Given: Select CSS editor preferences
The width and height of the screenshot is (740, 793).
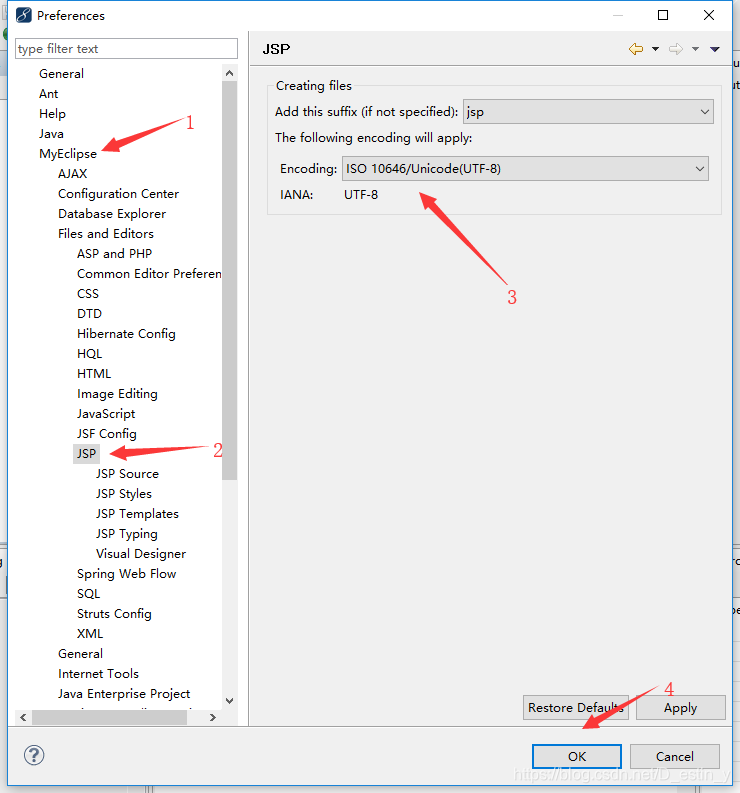Looking at the screenshot, I should pyautogui.click(x=88, y=293).
